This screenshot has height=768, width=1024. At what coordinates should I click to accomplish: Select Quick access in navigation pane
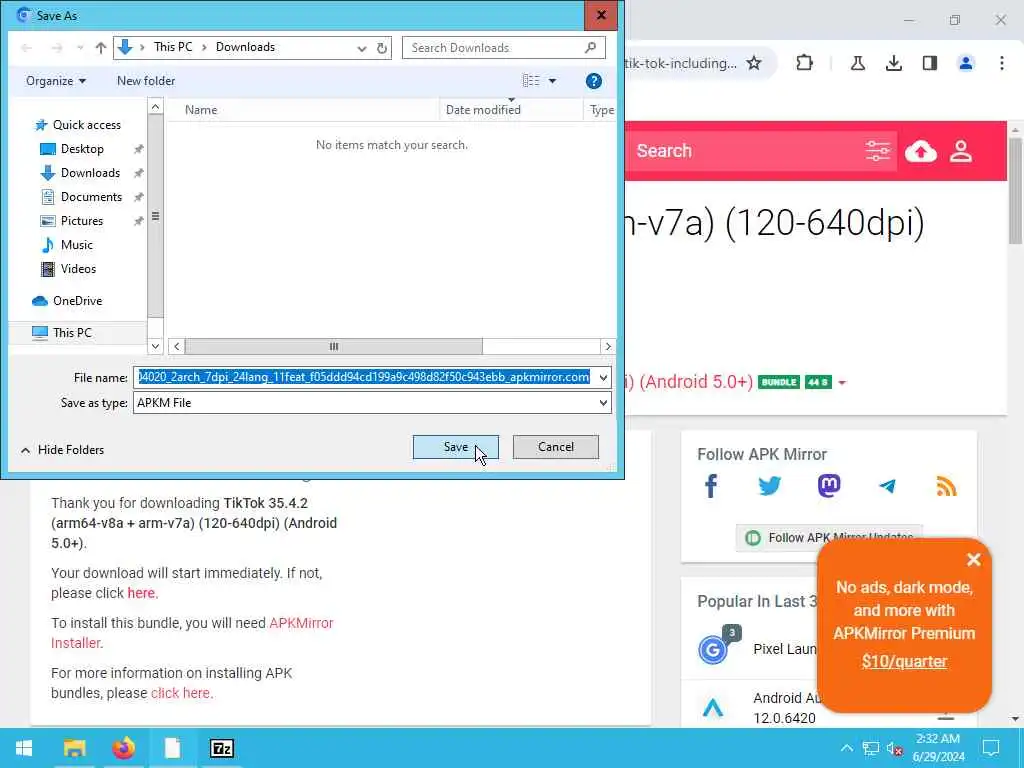coord(86,125)
